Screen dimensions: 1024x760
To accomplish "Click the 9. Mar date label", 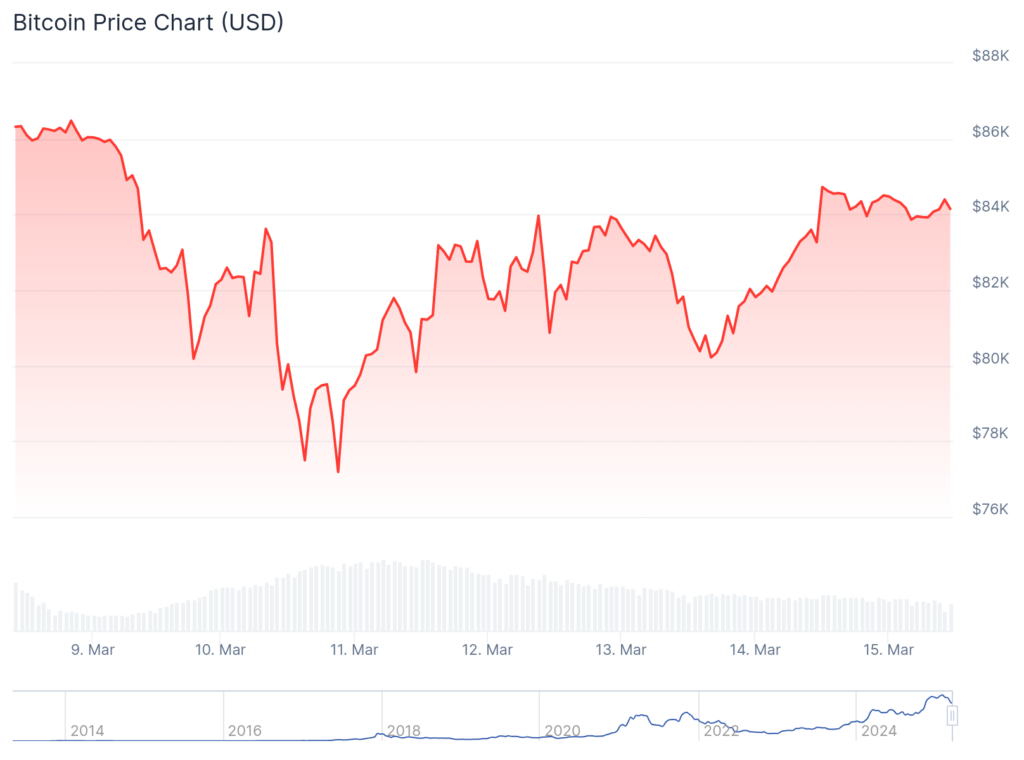I will coord(92,650).
